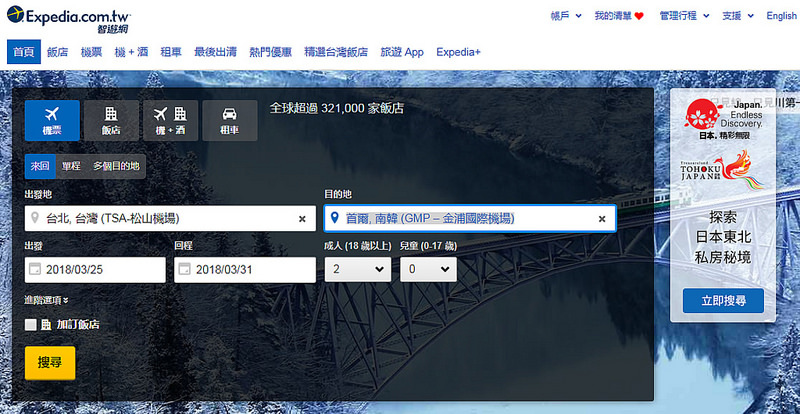Open 熱門優惠 hot deals
Viewport: 800px width, 414px height.
(270, 52)
